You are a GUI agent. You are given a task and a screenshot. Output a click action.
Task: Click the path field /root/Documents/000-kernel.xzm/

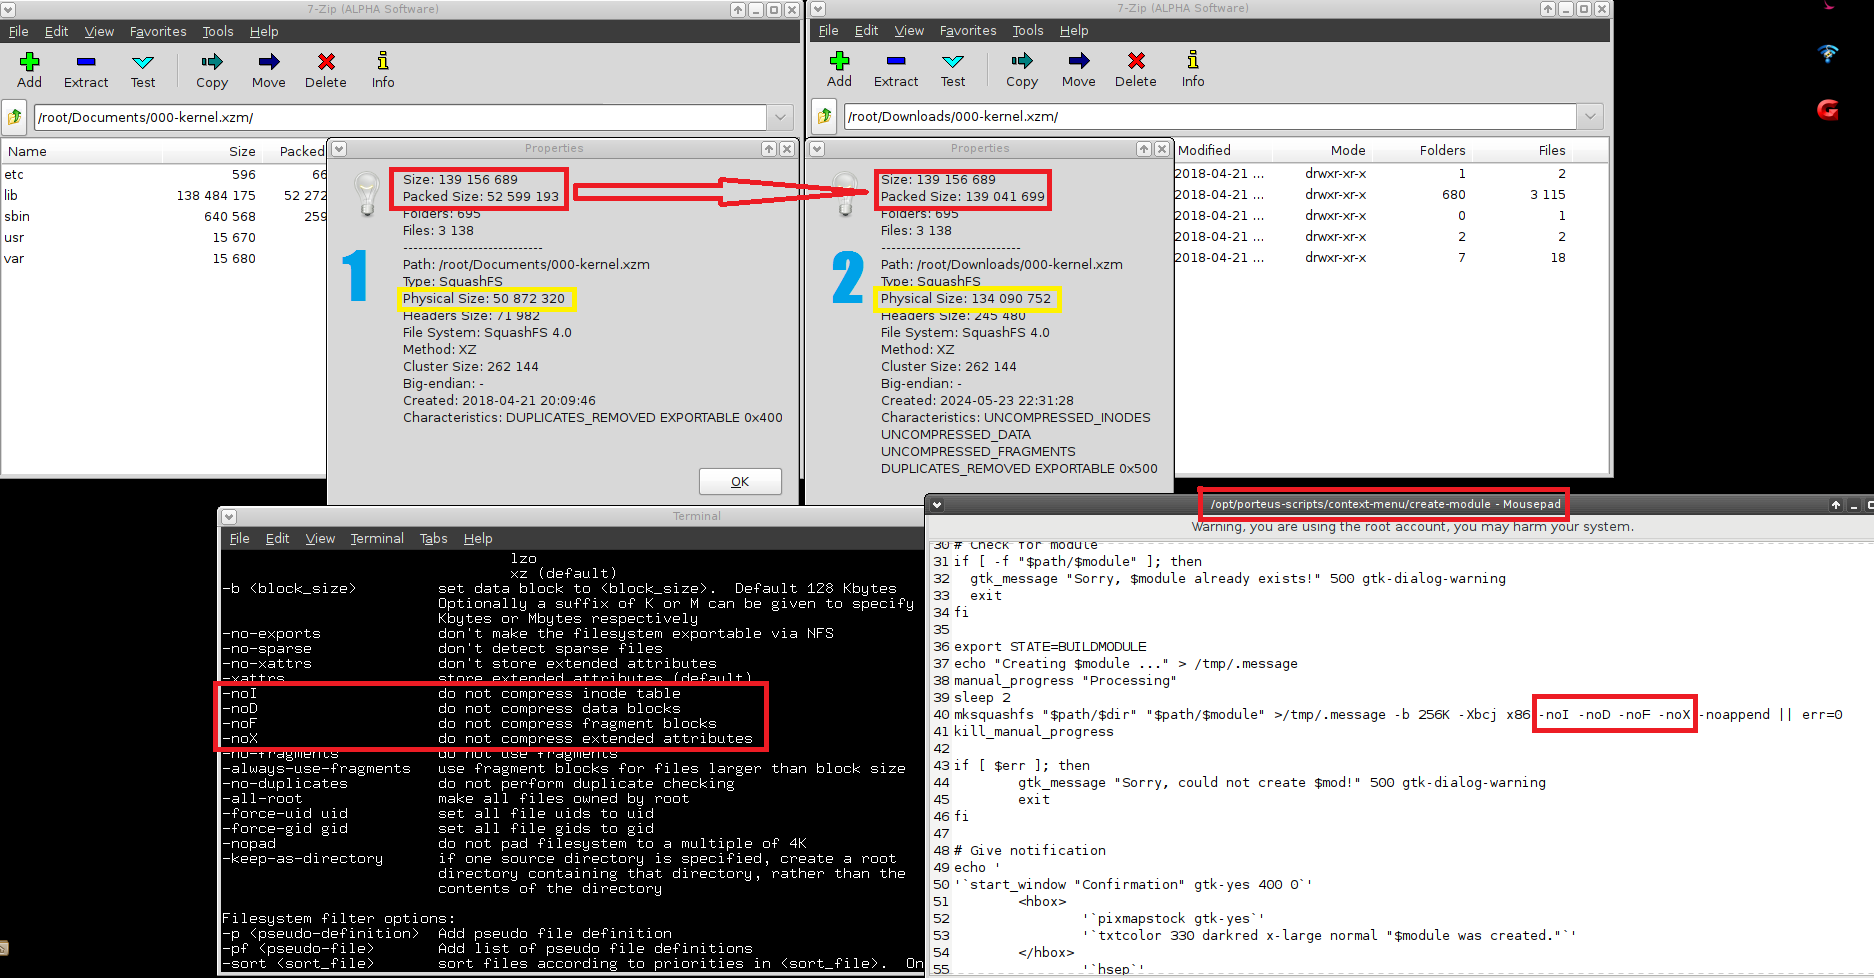click(x=400, y=117)
